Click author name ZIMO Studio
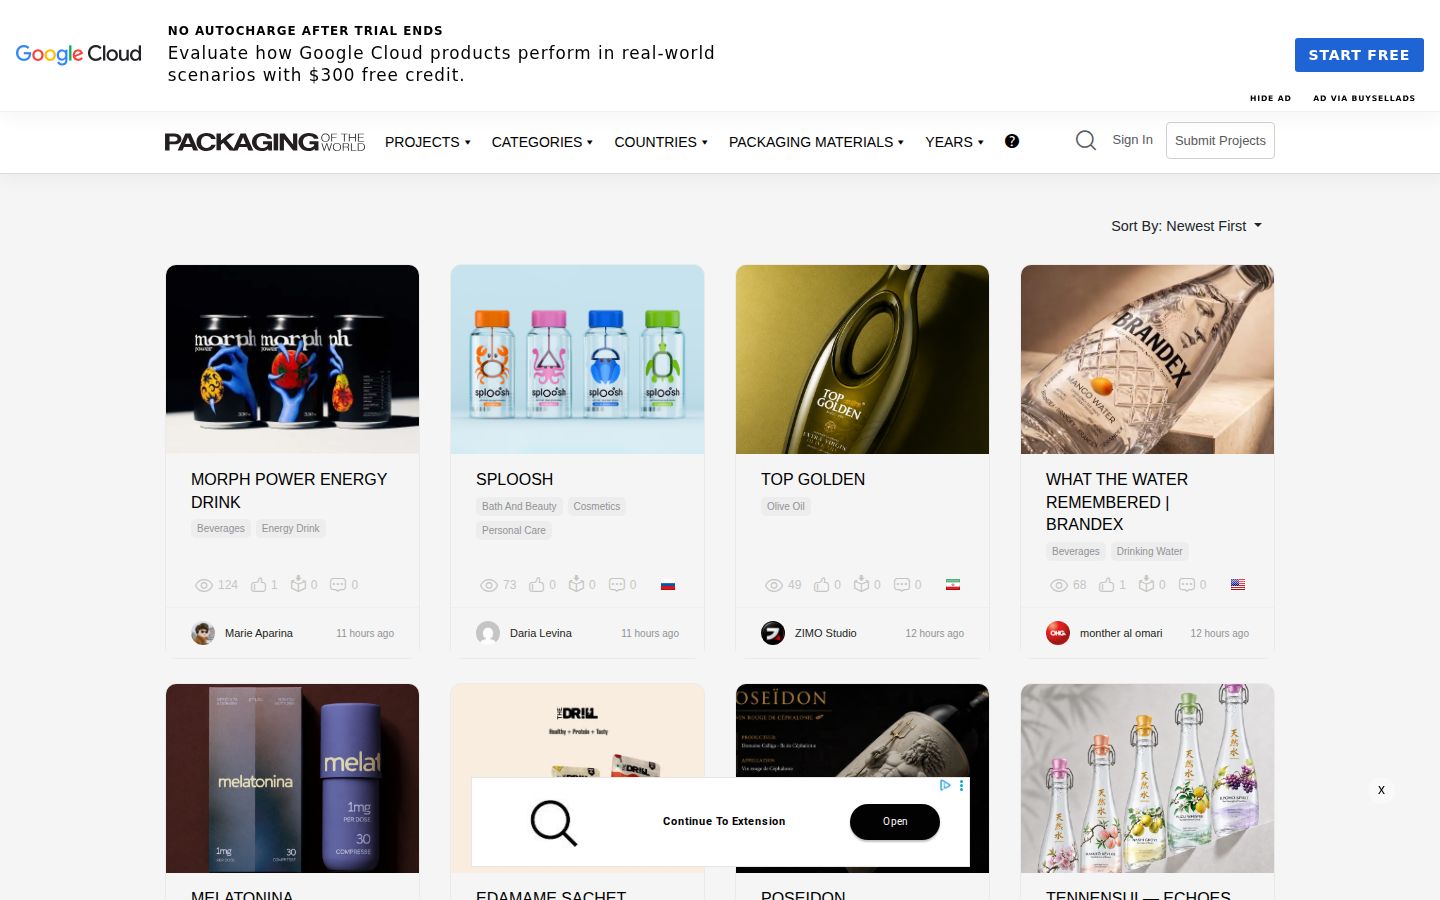 click(826, 633)
